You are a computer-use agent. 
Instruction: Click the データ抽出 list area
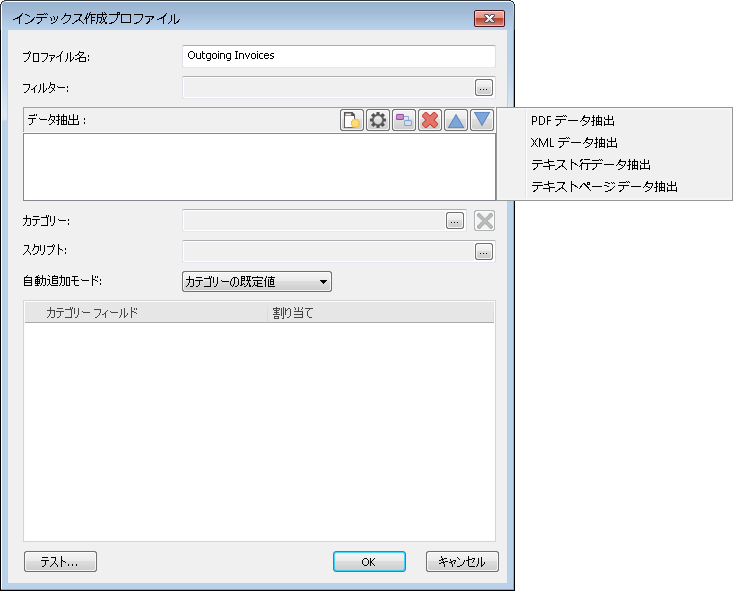(259, 167)
